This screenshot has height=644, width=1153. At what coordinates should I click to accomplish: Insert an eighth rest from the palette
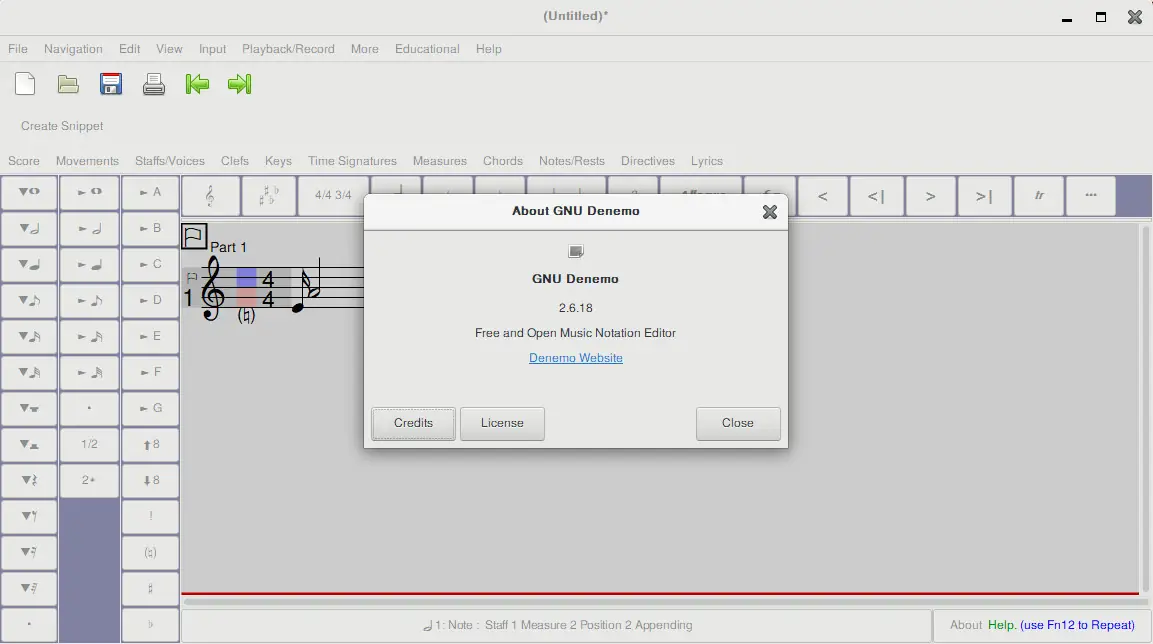click(x=29, y=516)
